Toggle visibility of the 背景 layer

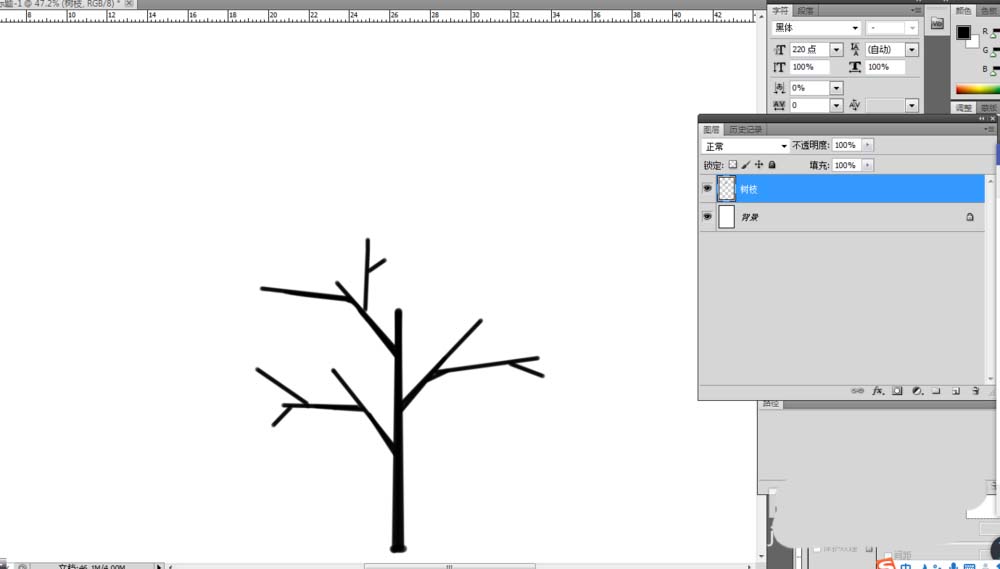pos(707,216)
